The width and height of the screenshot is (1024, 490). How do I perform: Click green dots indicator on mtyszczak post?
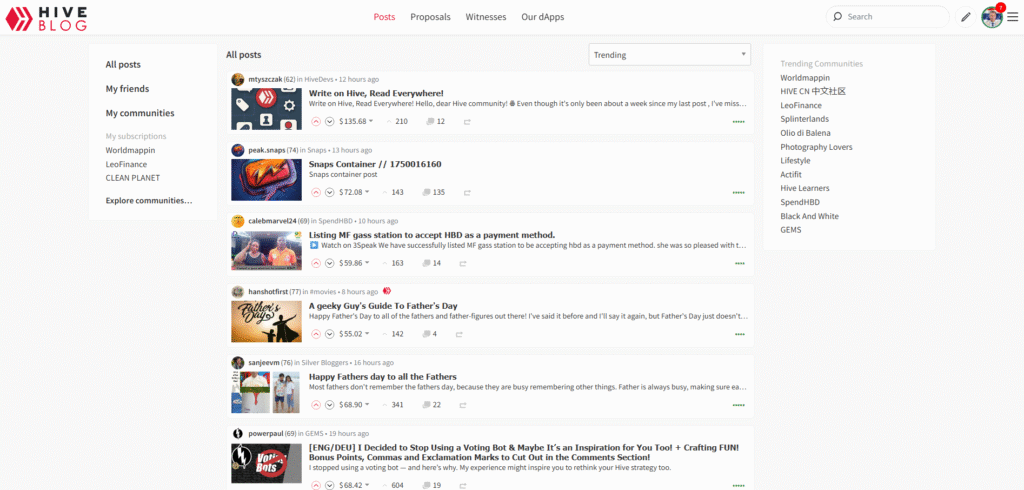[x=739, y=122]
